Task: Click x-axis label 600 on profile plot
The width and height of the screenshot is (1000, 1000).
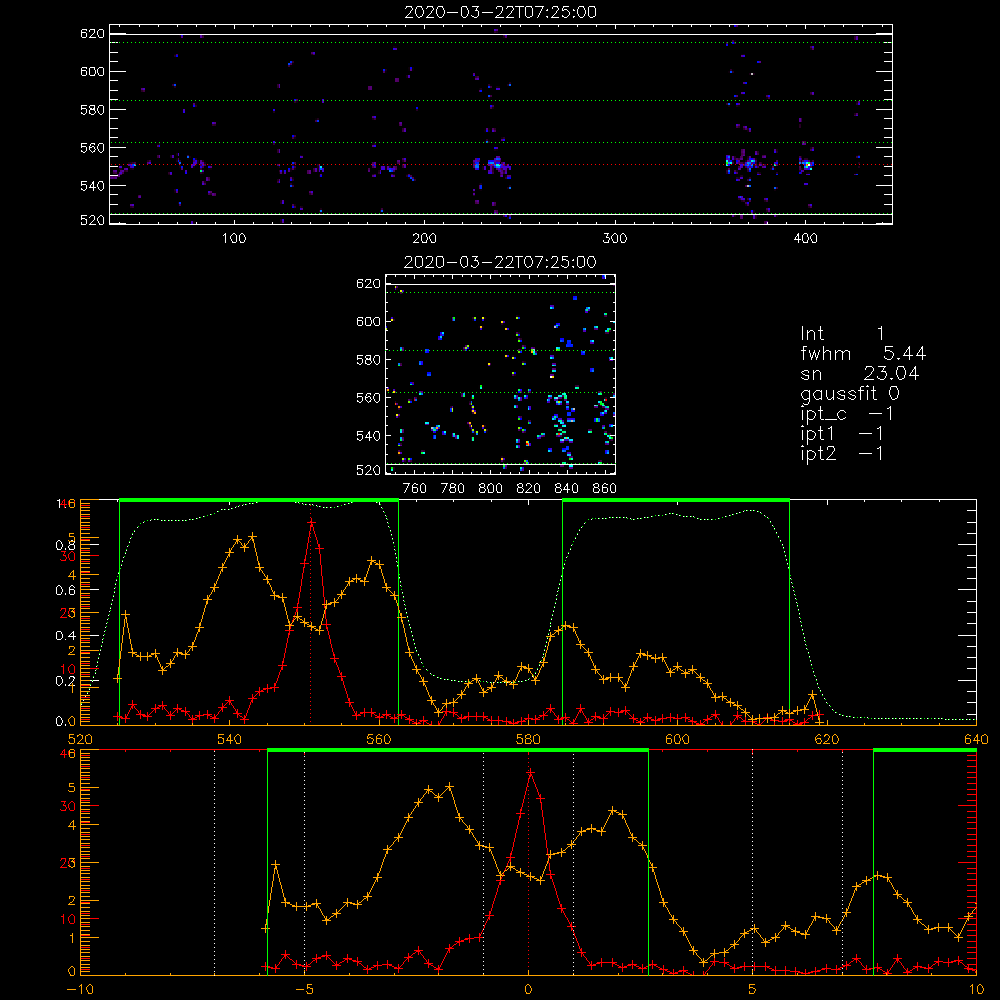Action: click(x=677, y=739)
